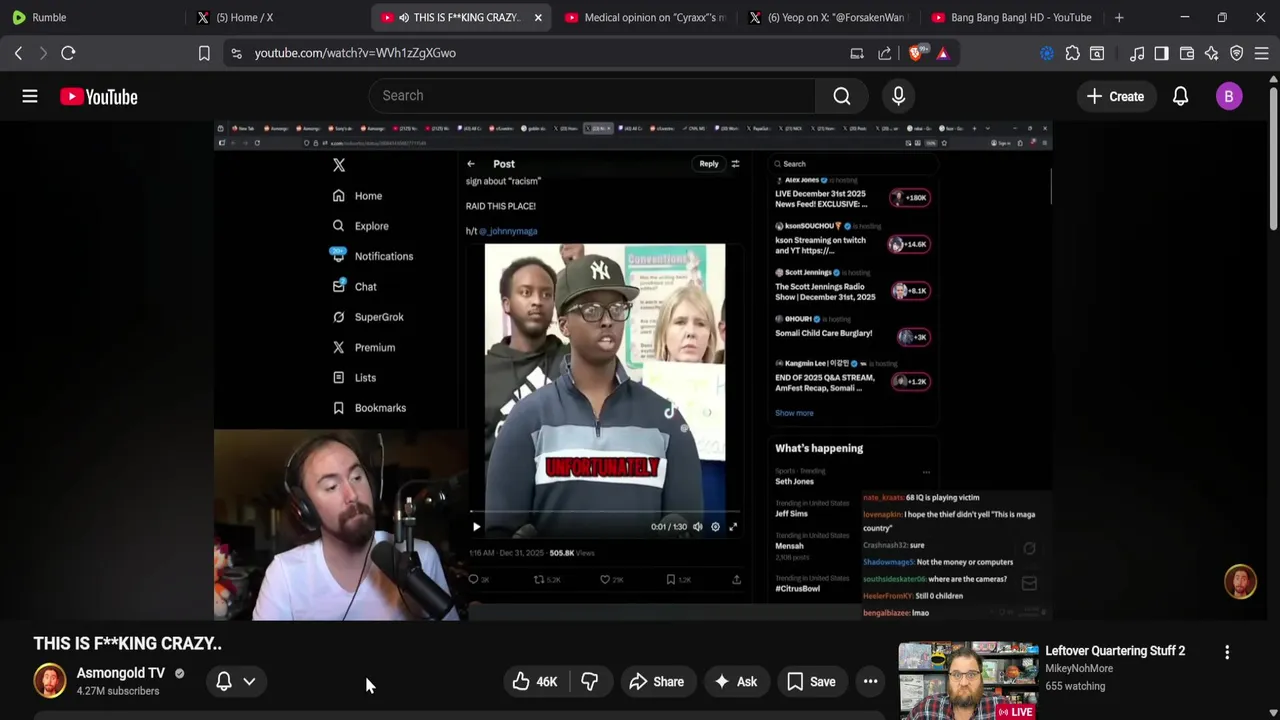Viewport: 1280px width, 720px height.
Task: Click the floating avatar icon at right edge
Action: [x=1240, y=582]
